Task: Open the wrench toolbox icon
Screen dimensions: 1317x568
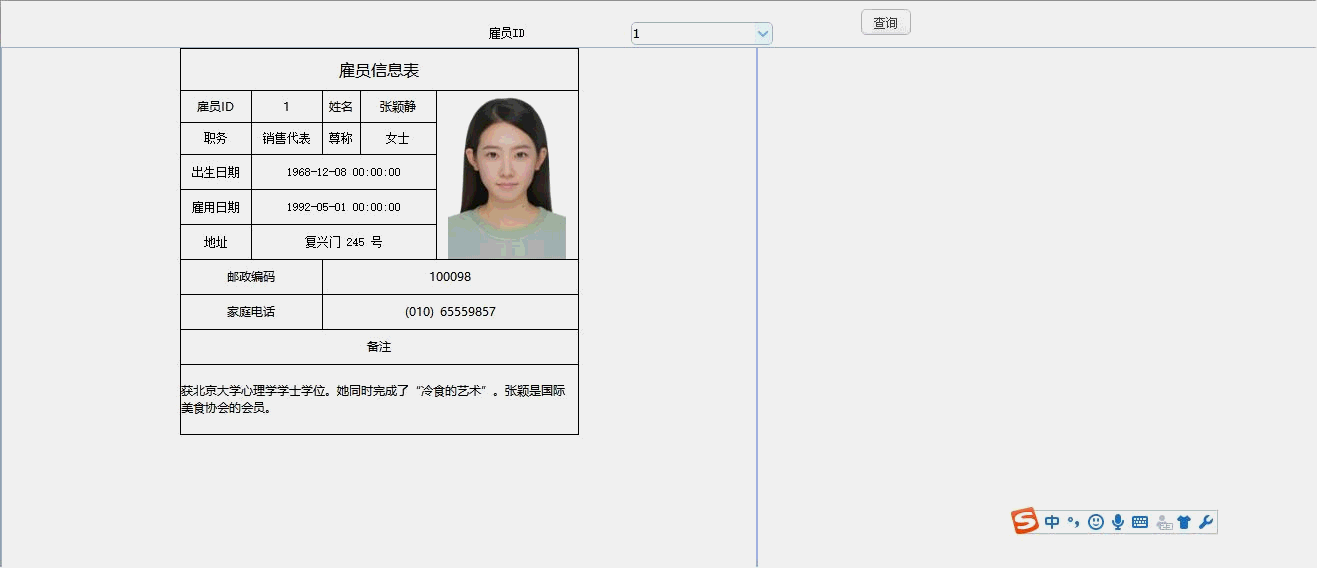Action: pos(1206,522)
